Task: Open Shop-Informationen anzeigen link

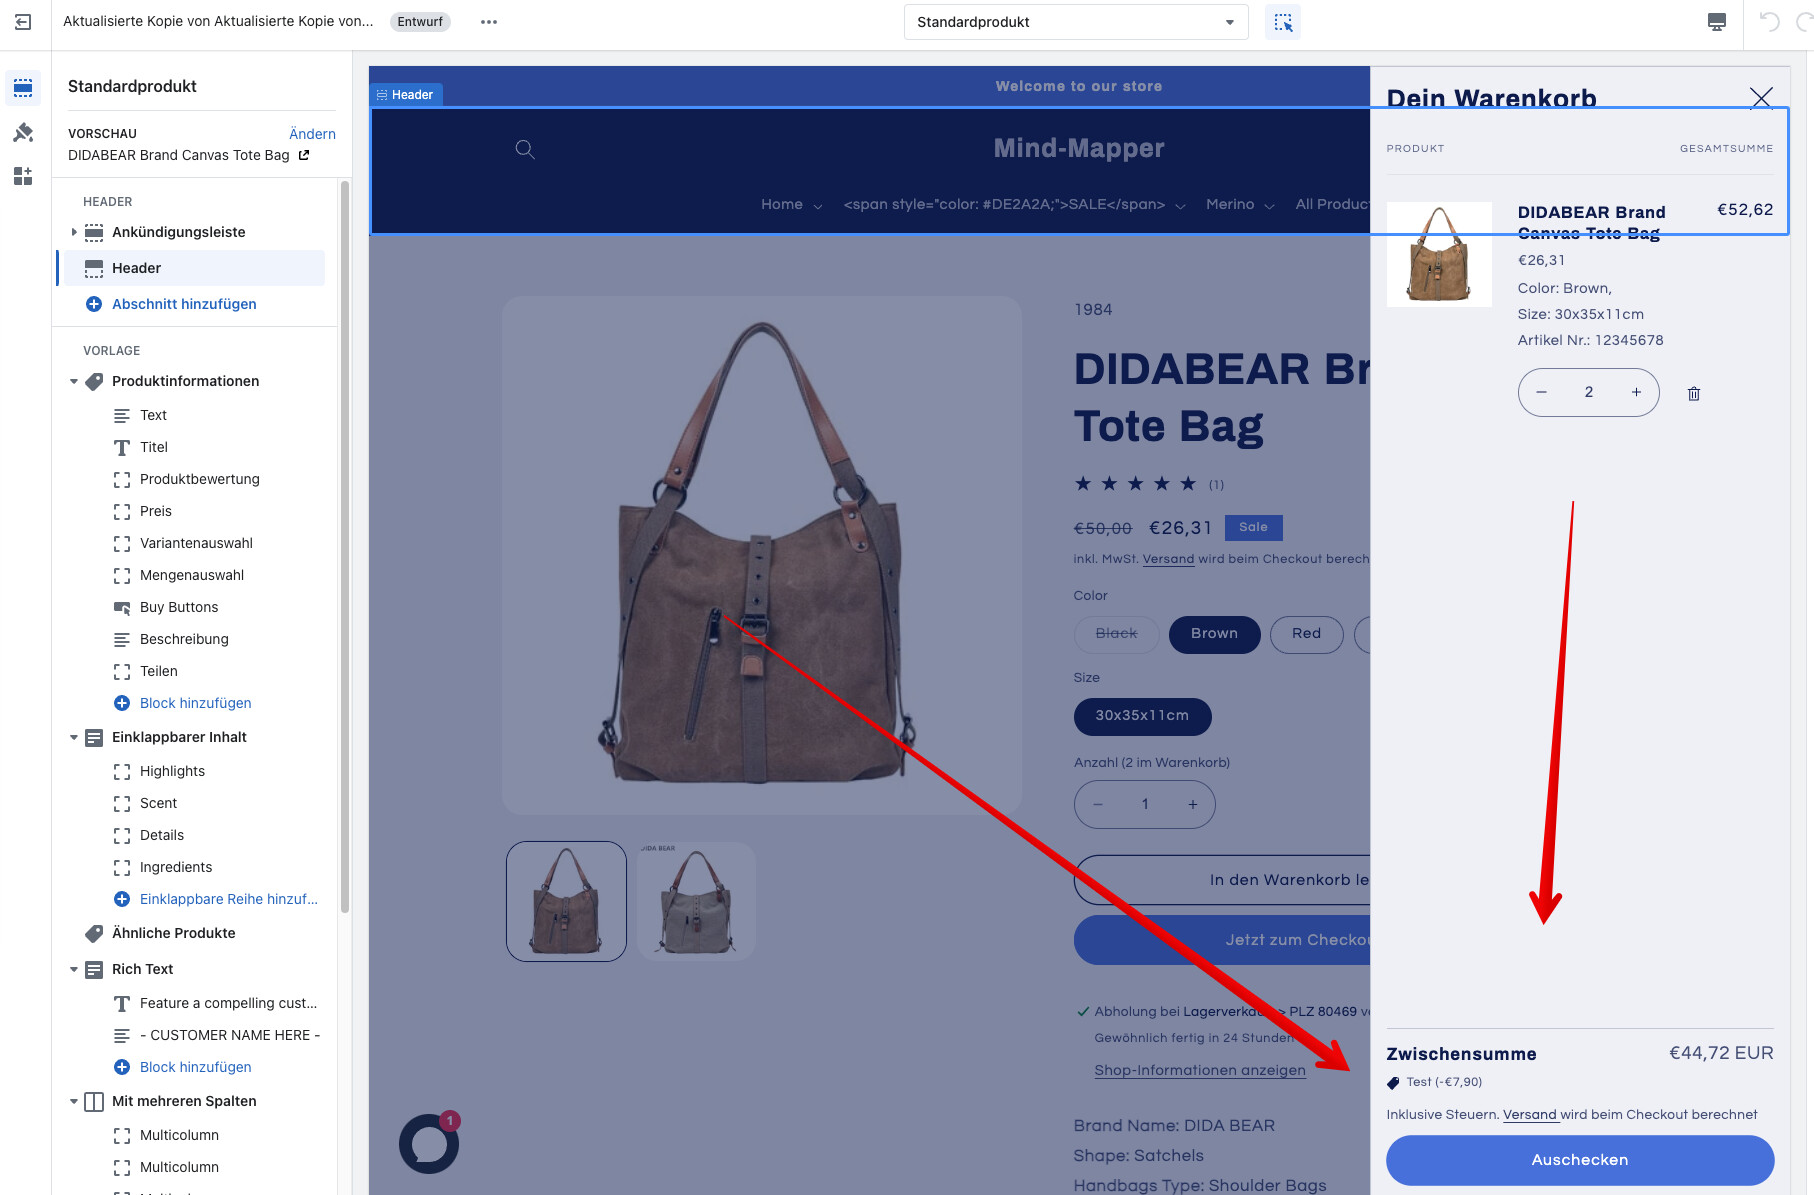Action: 1200,1070
